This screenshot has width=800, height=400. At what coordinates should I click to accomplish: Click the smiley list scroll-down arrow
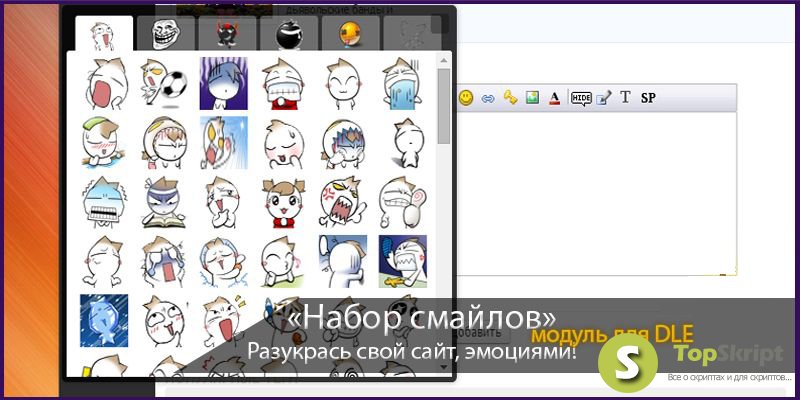[443, 367]
